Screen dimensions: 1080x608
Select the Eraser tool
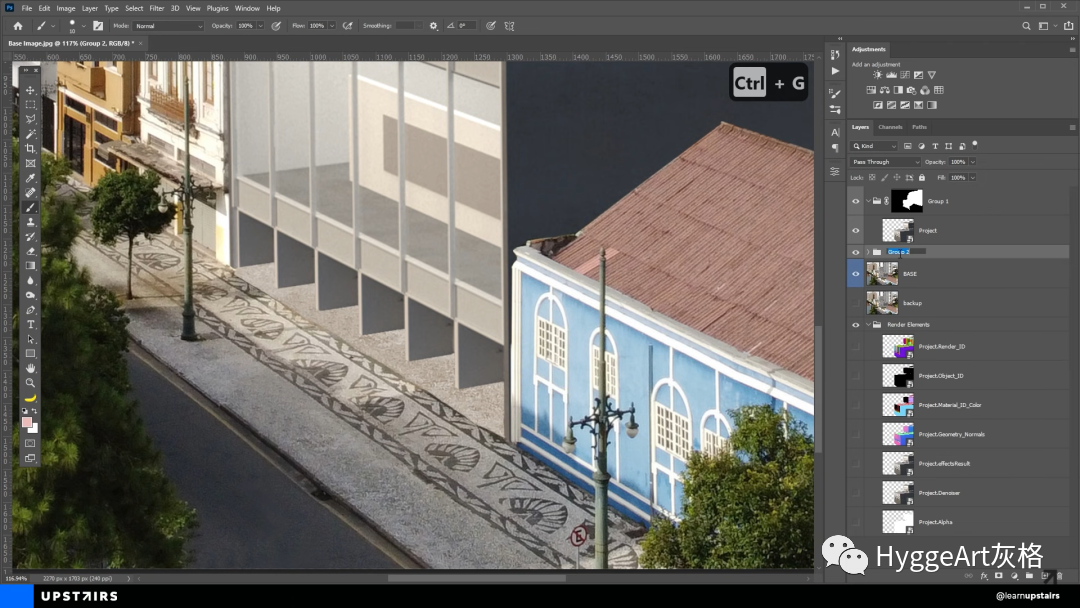coord(30,251)
